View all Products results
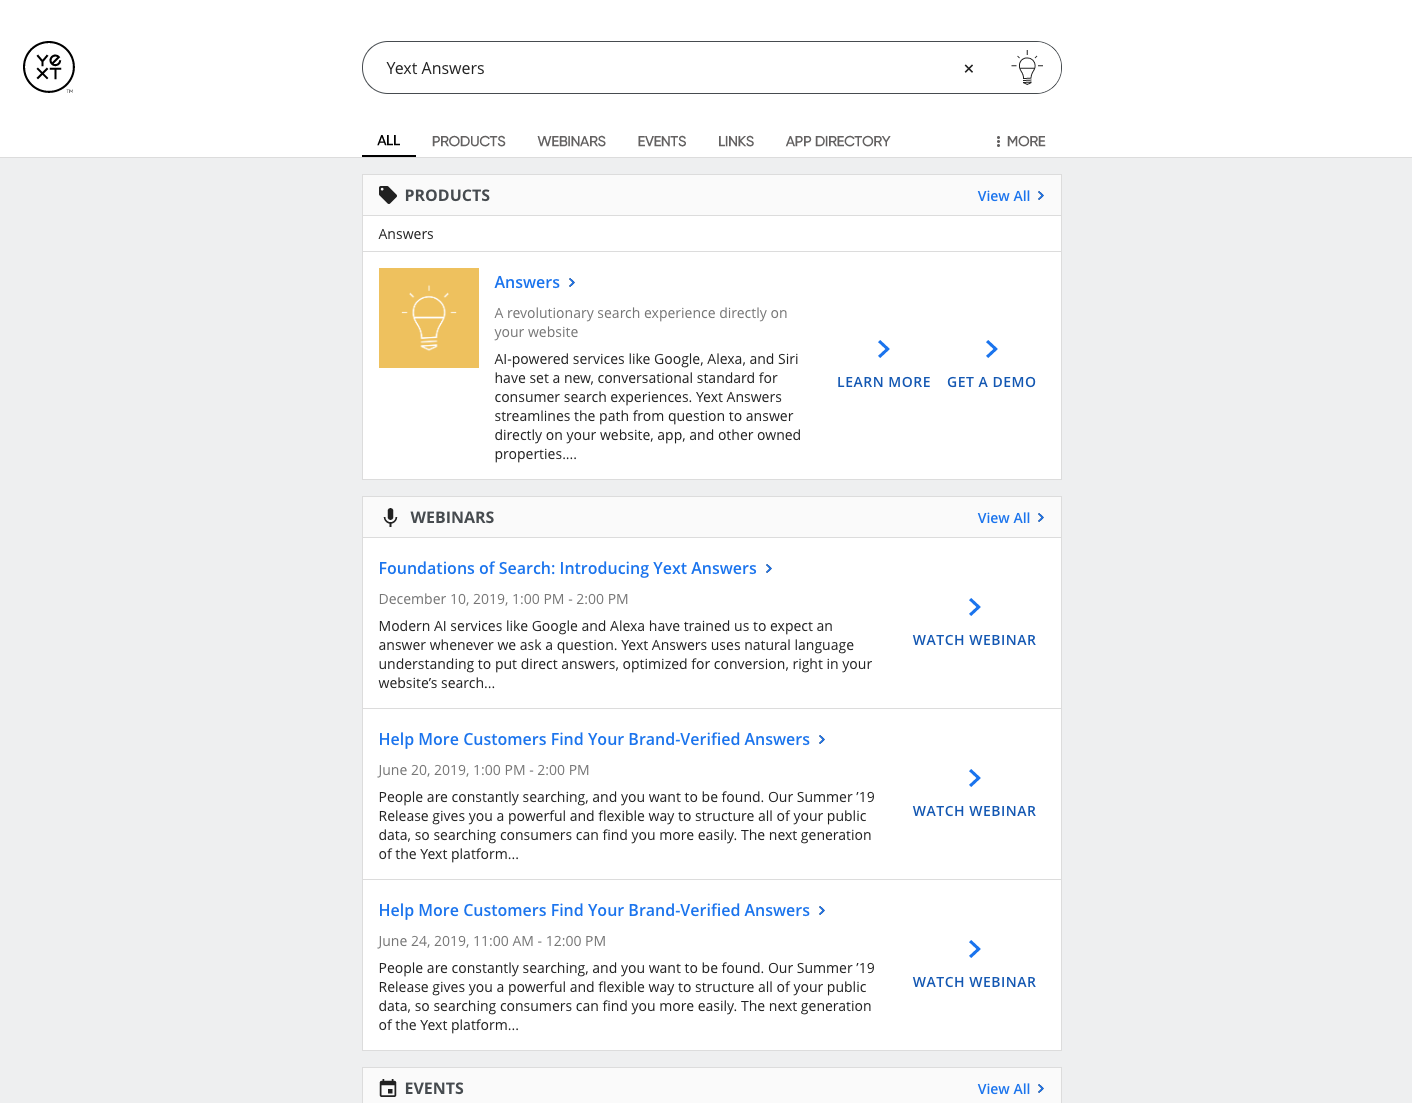Image resolution: width=1412 pixels, height=1103 pixels. pos(1011,196)
